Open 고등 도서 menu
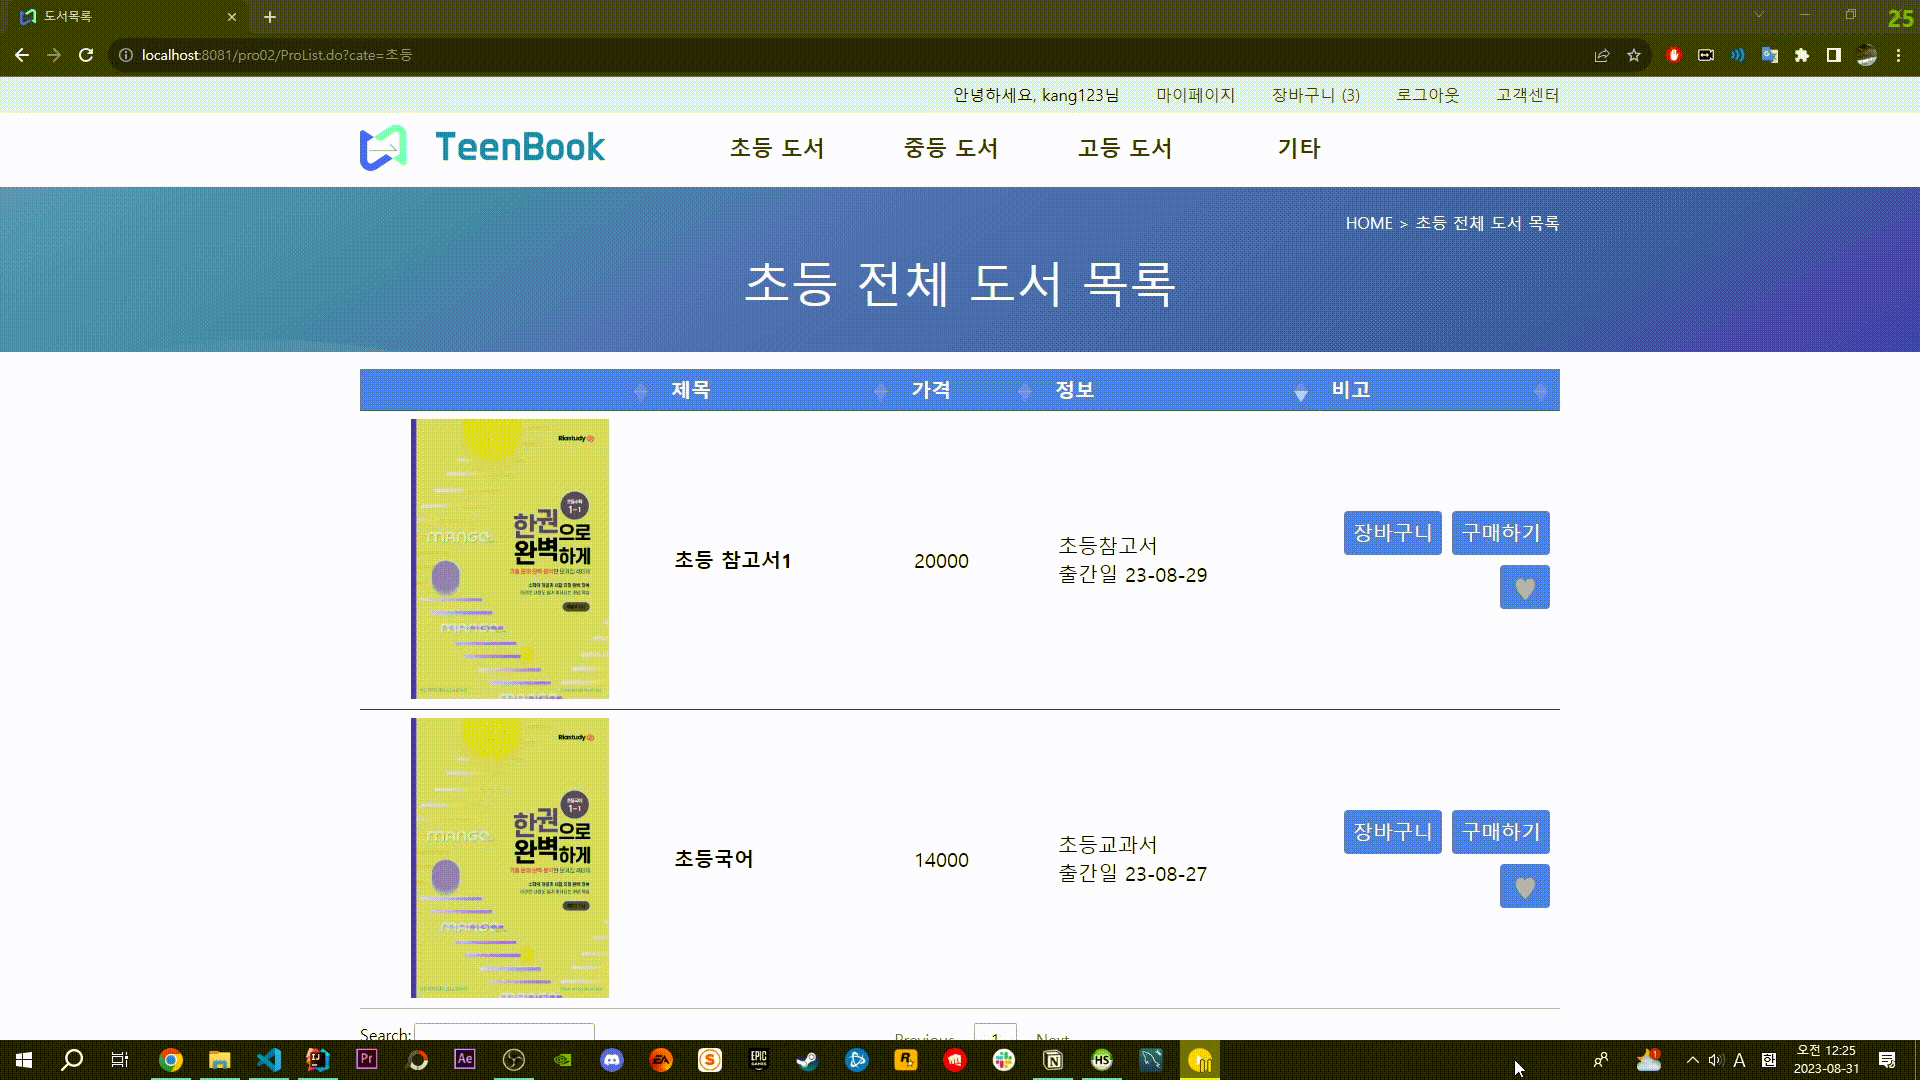The height and width of the screenshot is (1080, 1920). click(1125, 148)
